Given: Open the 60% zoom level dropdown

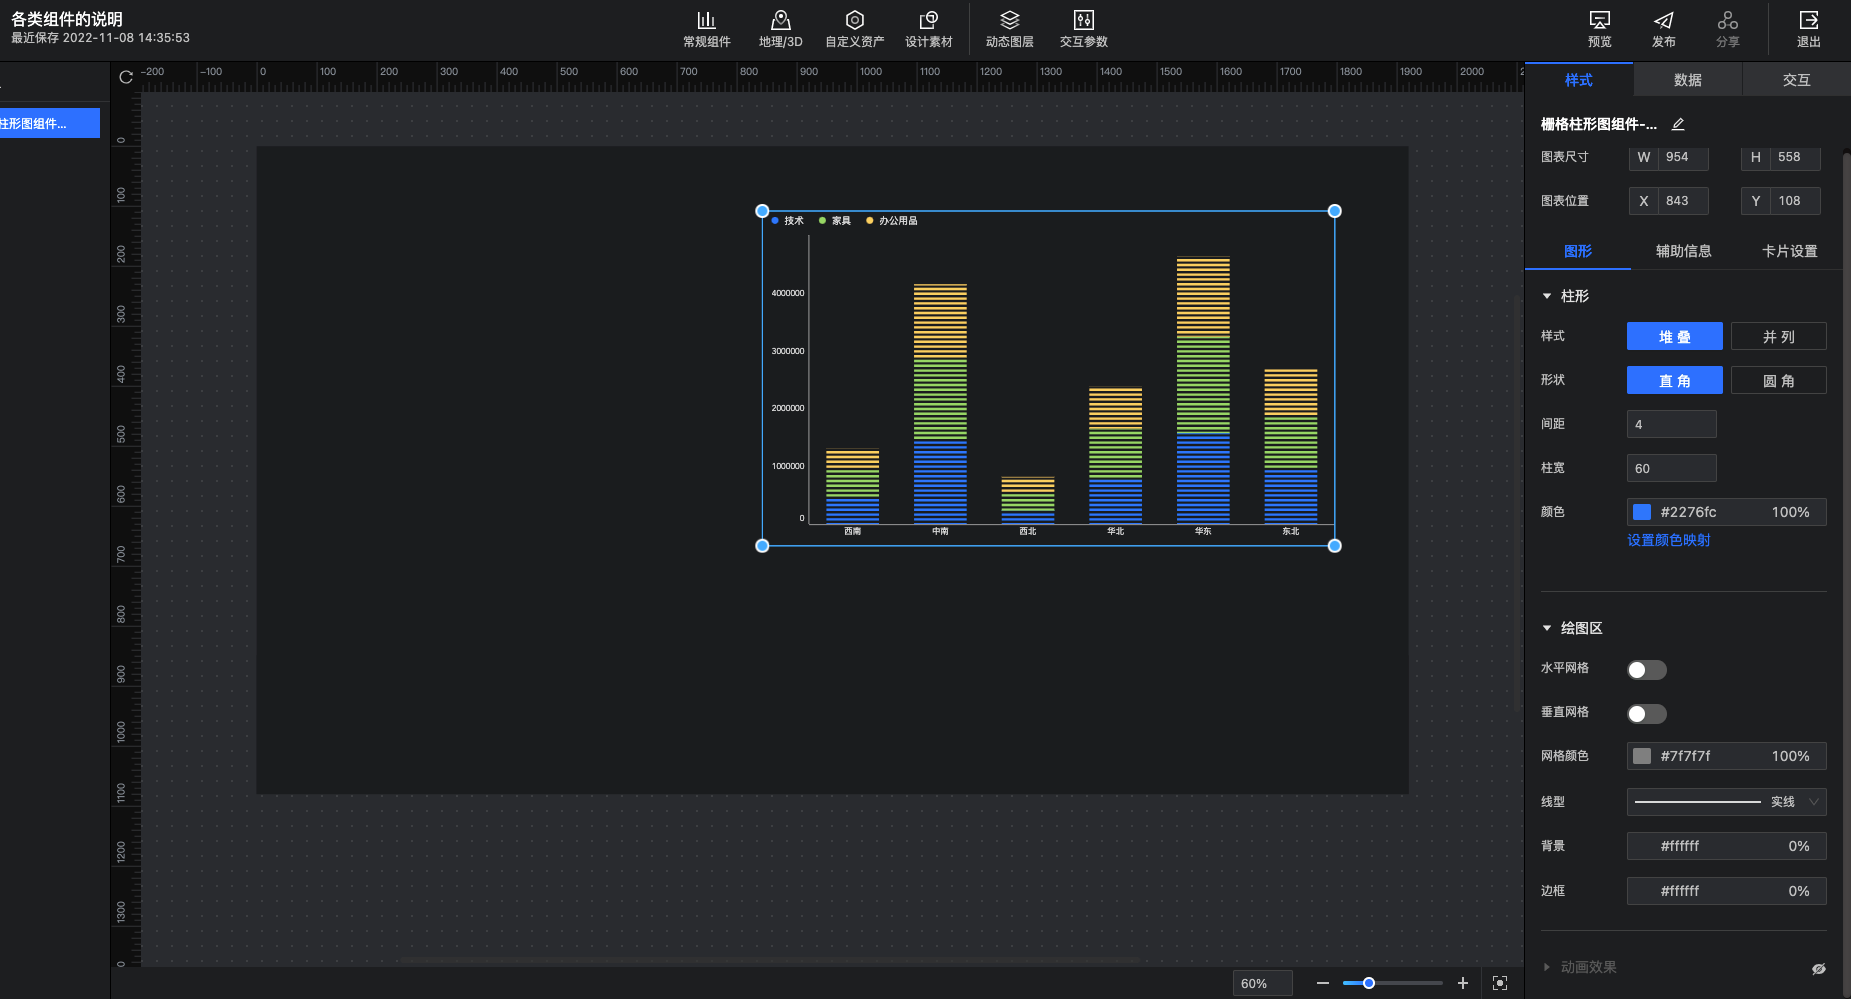Looking at the screenshot, I should click(1262, 983).
